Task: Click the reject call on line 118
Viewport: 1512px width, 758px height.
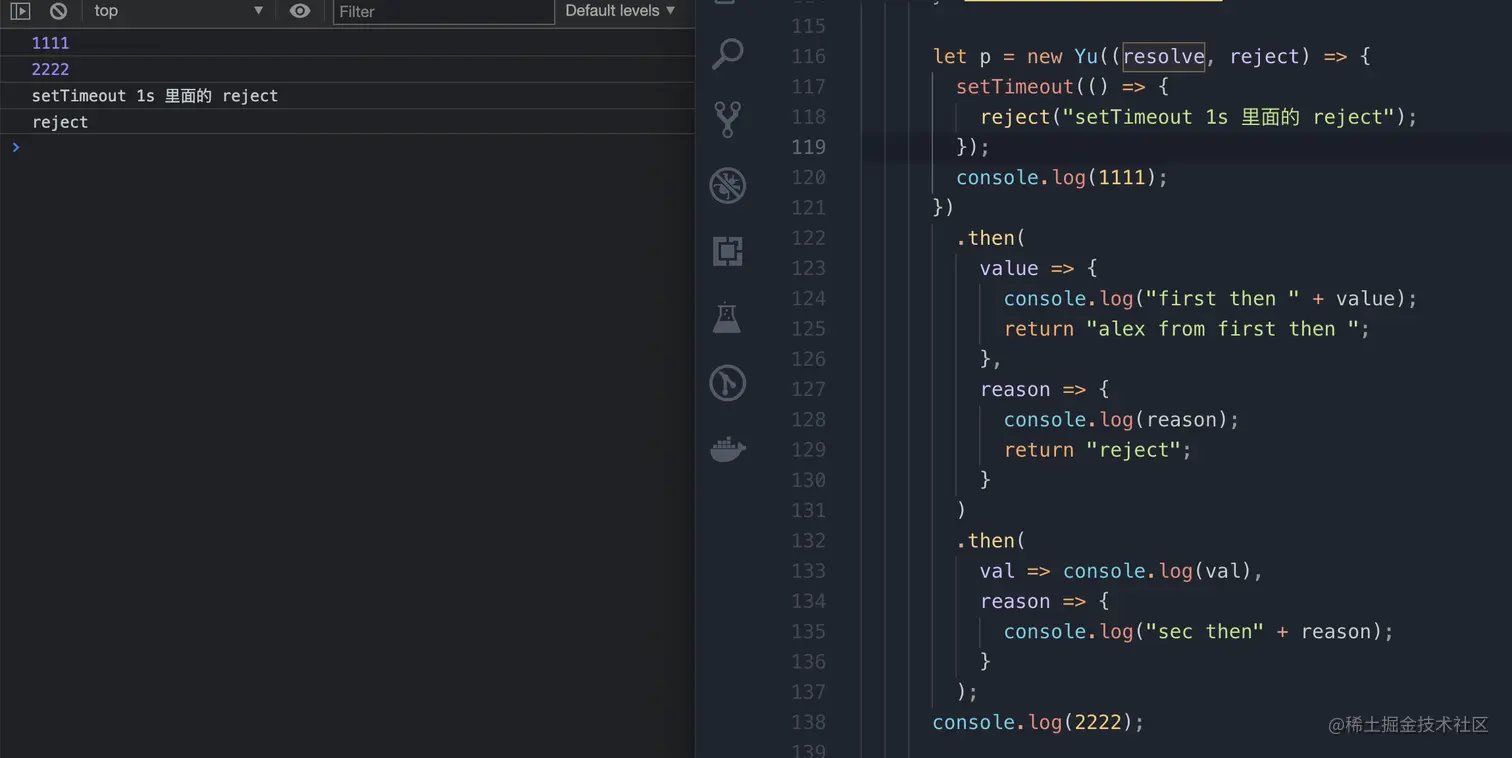Action: 1199,117
